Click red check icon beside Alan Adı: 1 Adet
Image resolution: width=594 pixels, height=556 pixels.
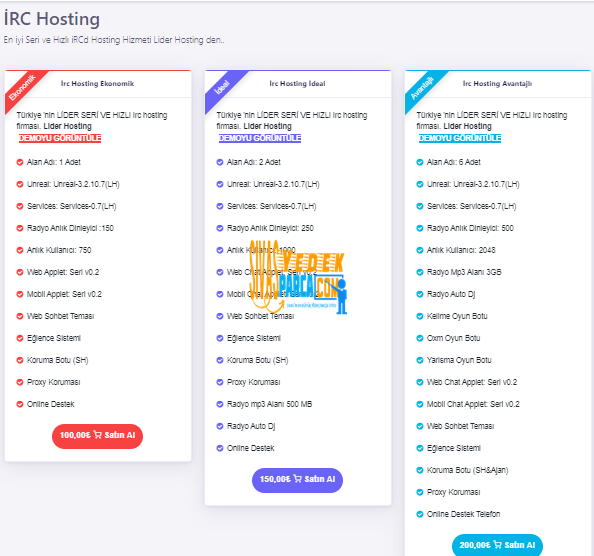(x=20, y=162)
